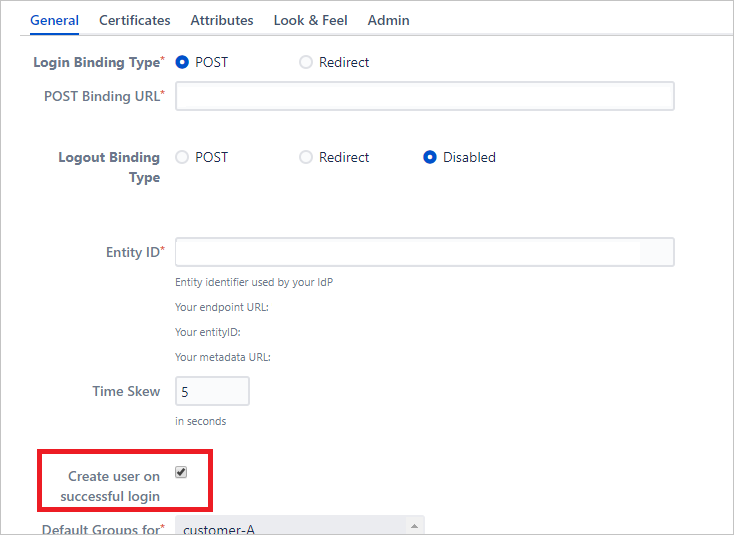
Task: Click 'Your metadata URL:' text
Action: (223, 358)
